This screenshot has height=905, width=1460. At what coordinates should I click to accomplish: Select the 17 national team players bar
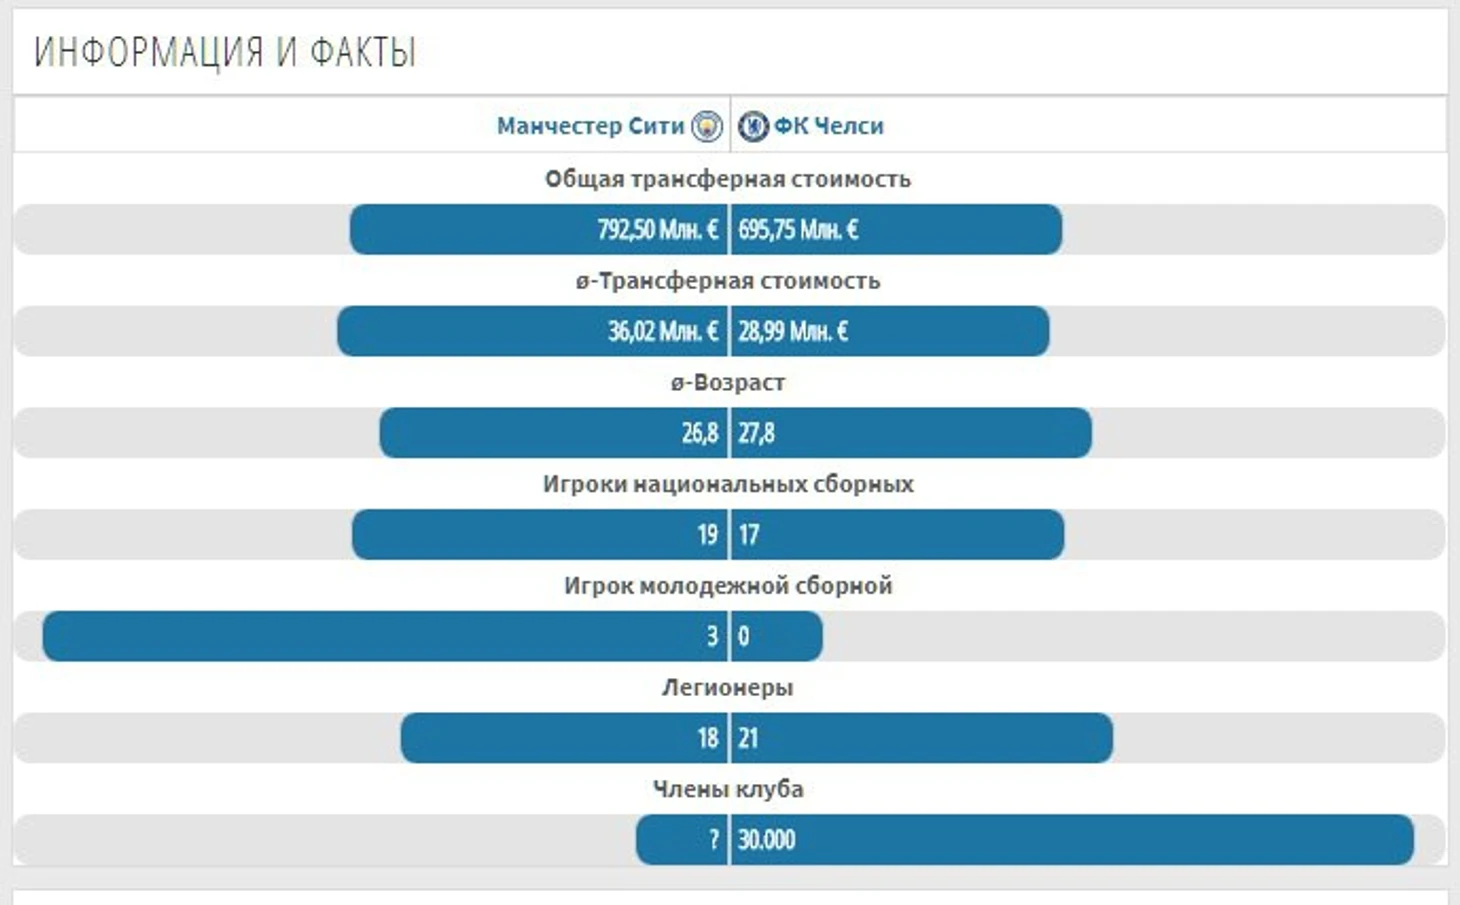898,535
